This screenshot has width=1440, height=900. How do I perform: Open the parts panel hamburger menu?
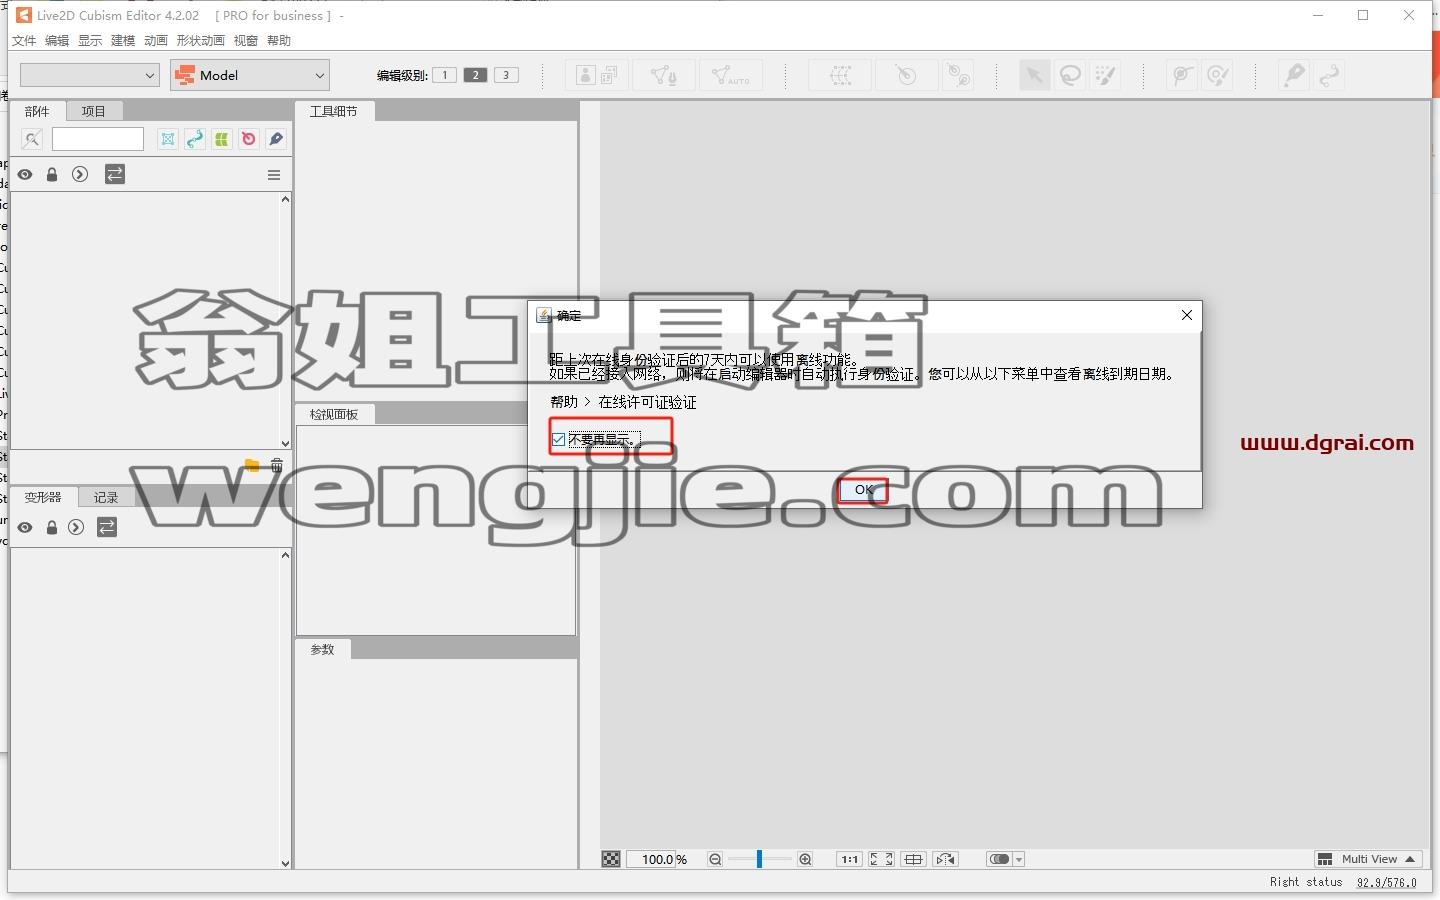[x=274, y=175]
